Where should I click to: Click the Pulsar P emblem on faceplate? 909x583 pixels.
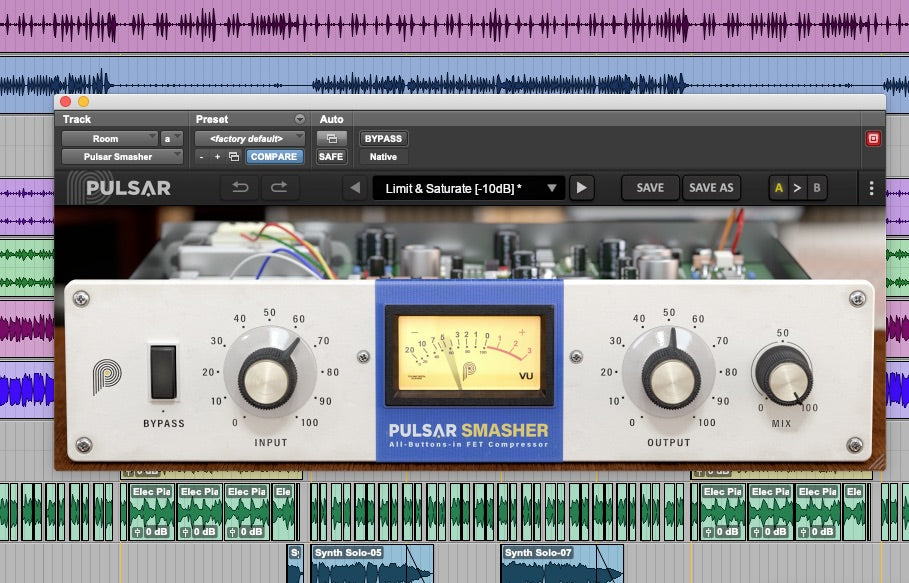(x=107, y=377)
